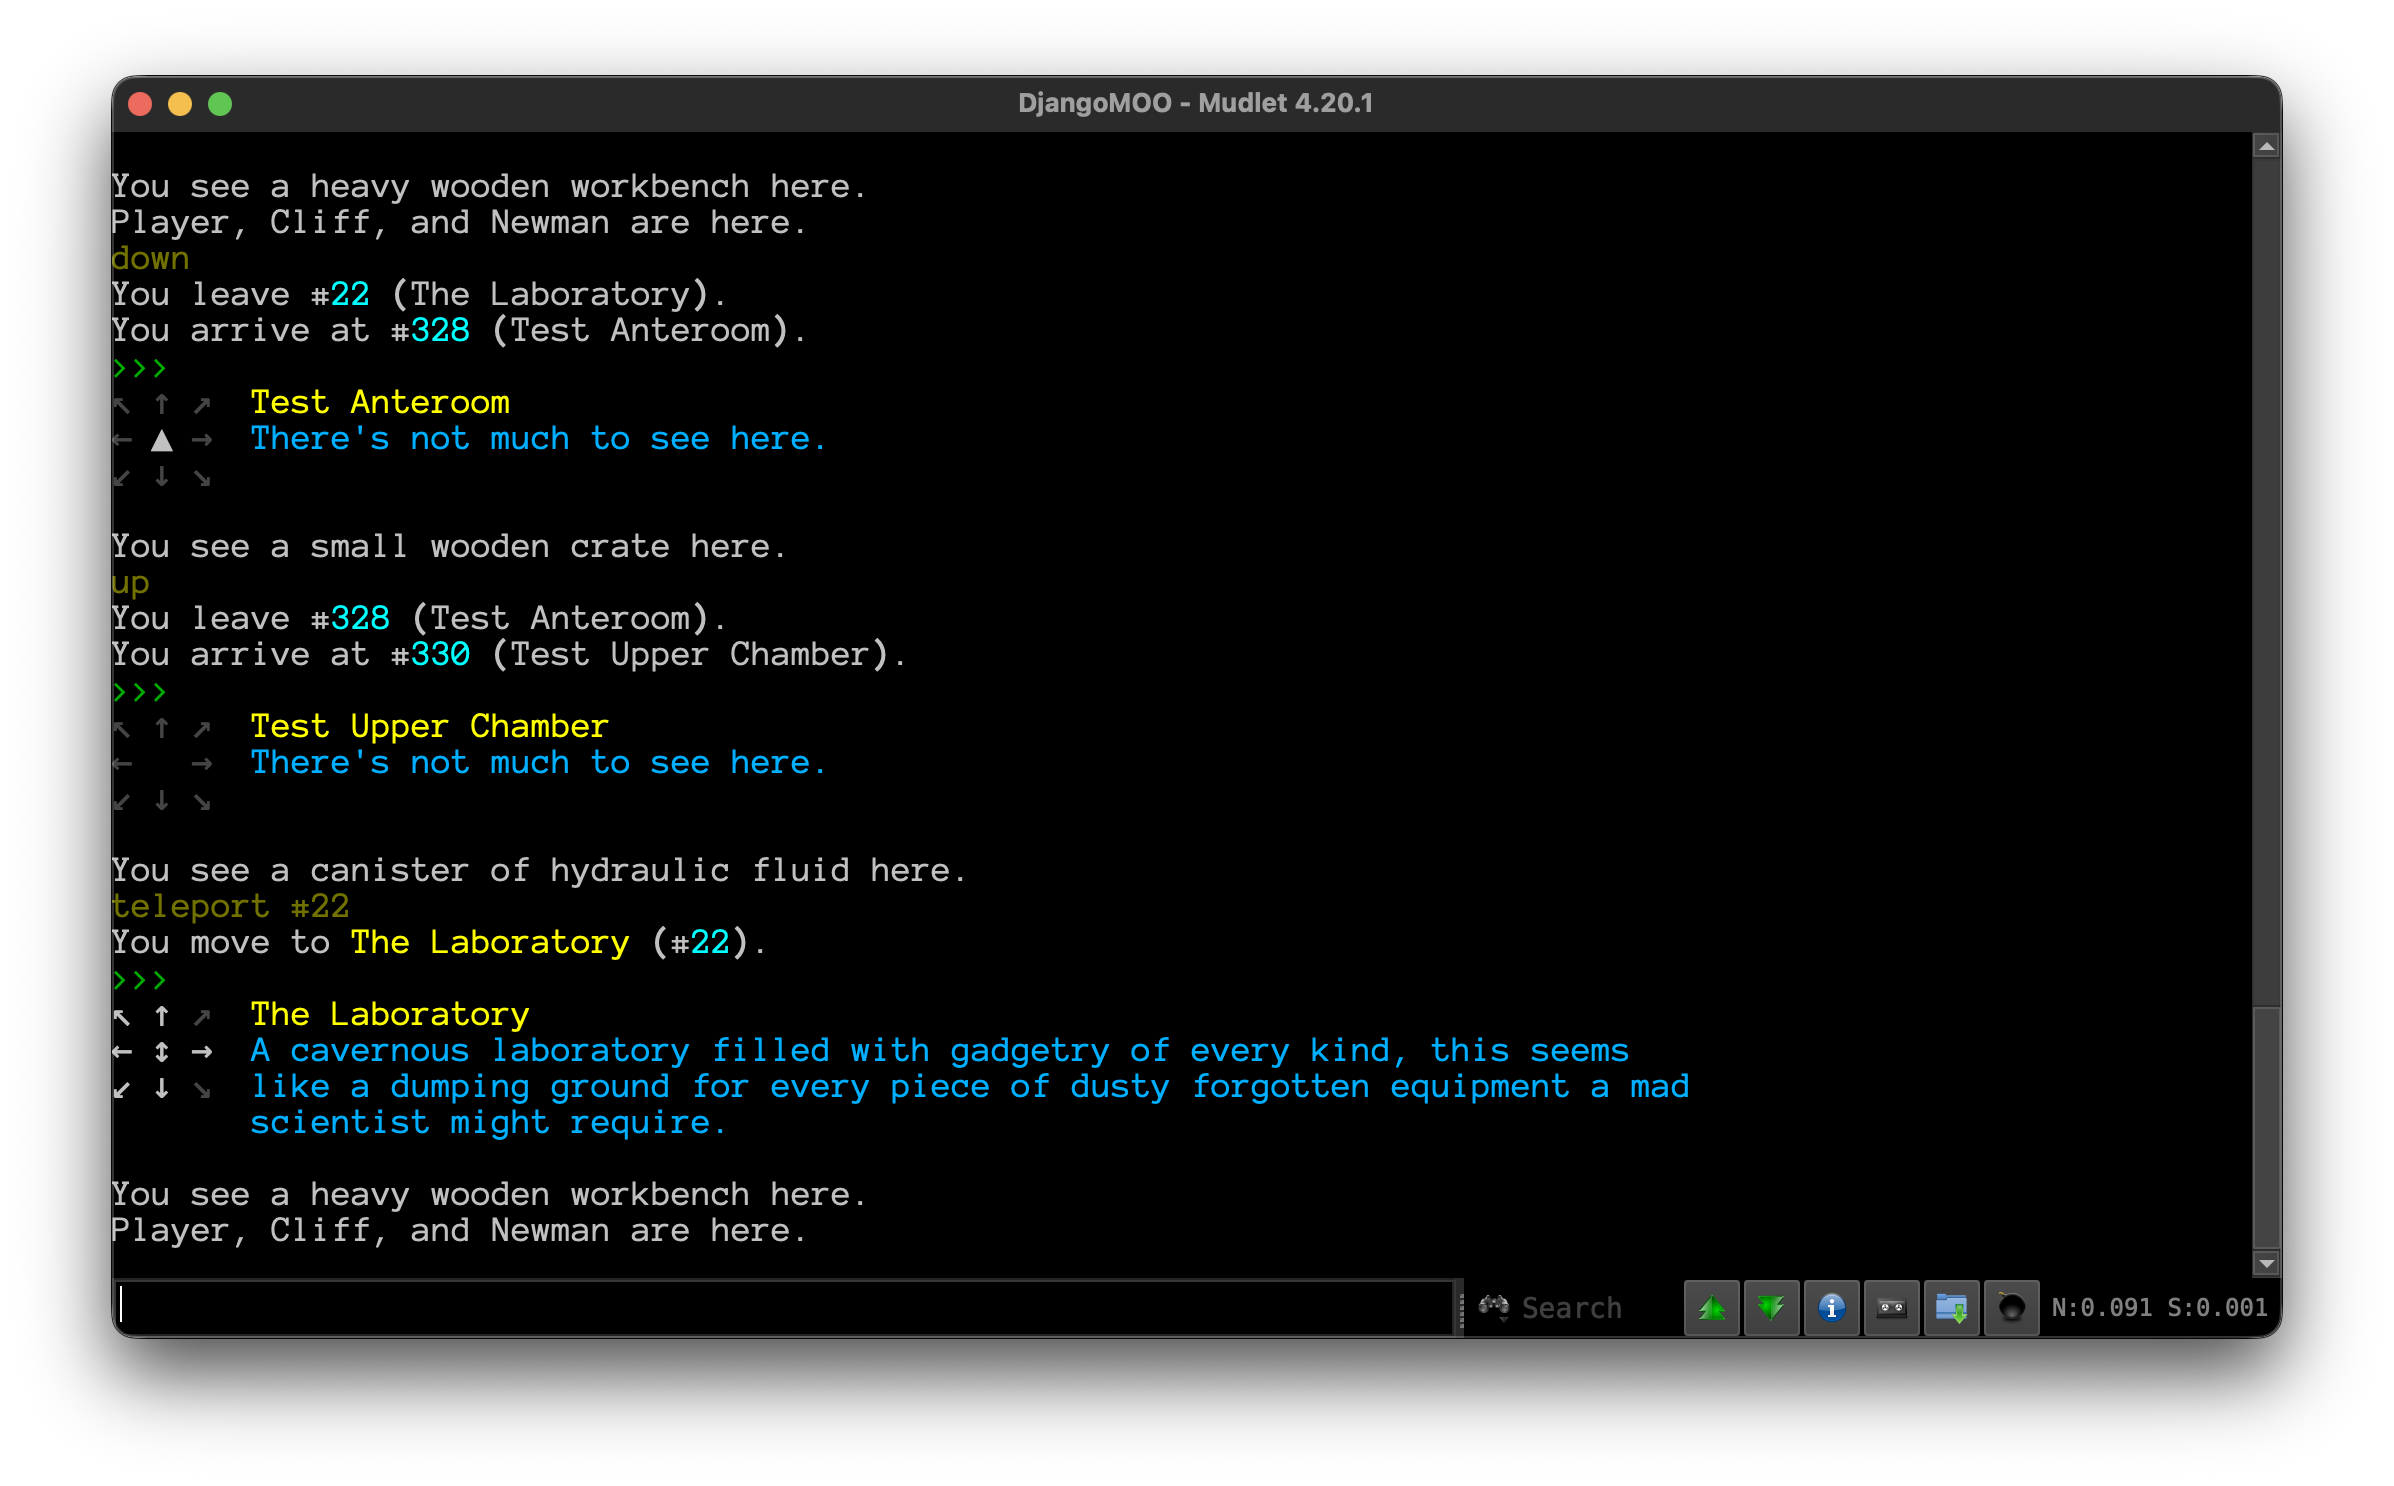Image resolution: width=2394 pixels, height=1486 pixels.
Task: Click the "teleport #22" command echo
Action: [x=230, y=906]
